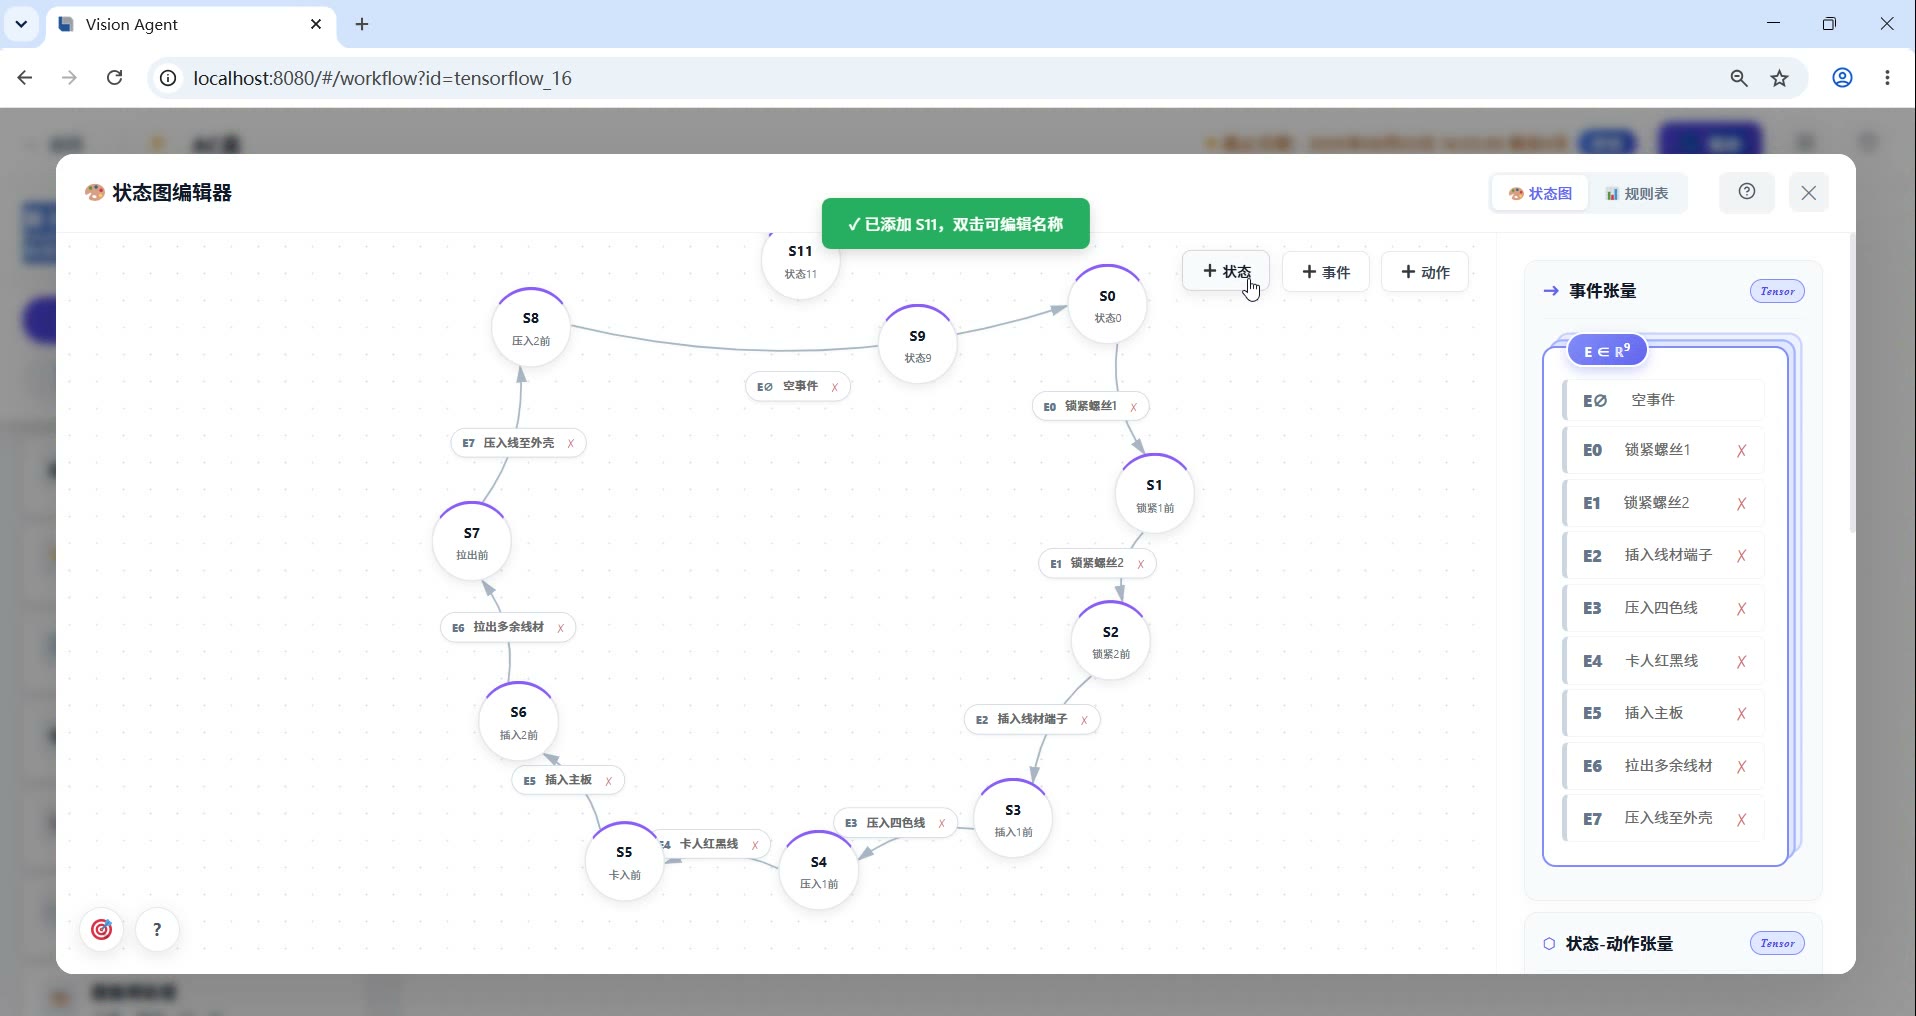Select state node S3 插入1前
The height and width of the screenshot is (1016, 1916).
[1013, 819]
